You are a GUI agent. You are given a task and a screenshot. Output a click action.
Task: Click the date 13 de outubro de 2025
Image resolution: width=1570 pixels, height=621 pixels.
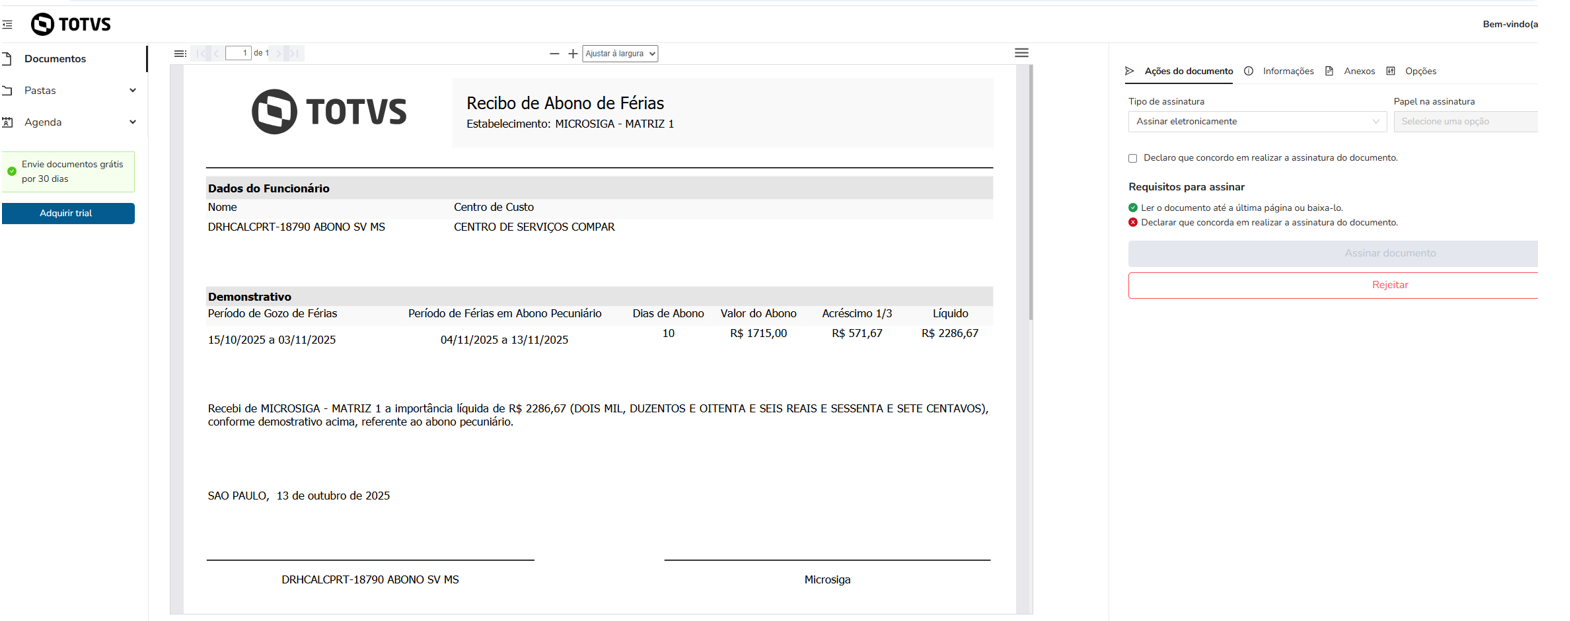coord(333,496)
